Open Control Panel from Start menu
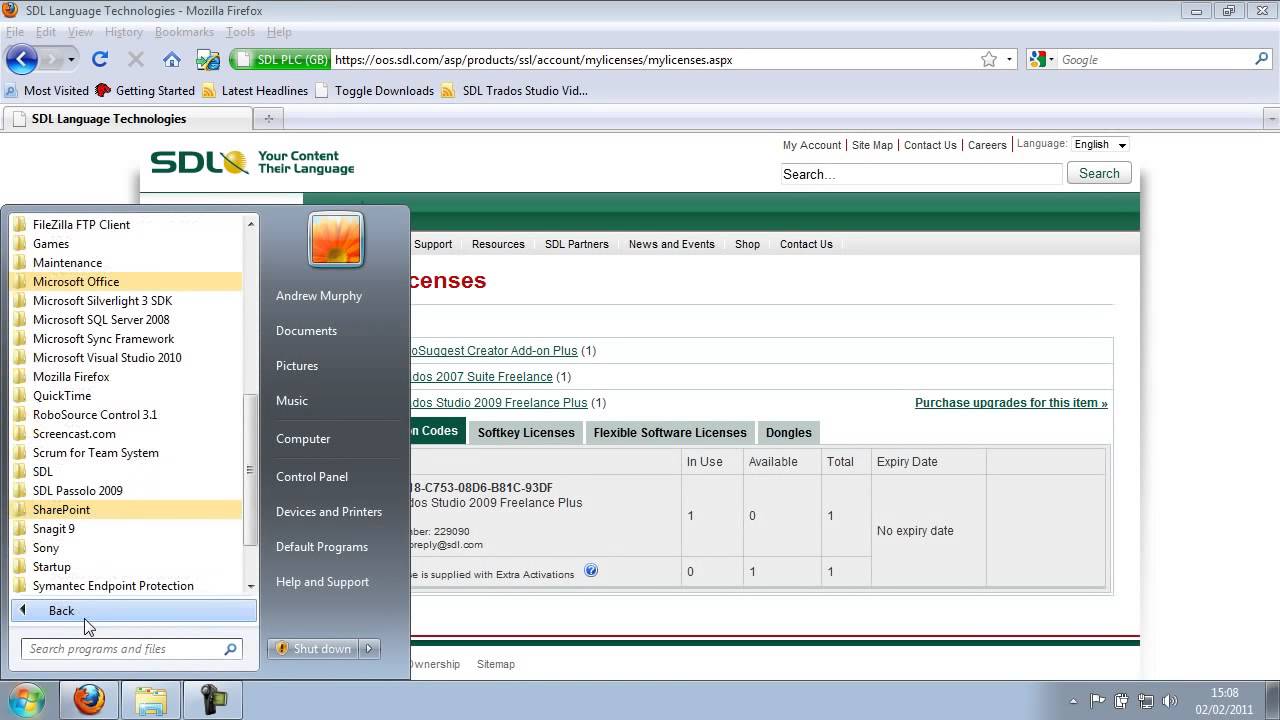1280x720 pixels. pyautogui.click(x=312, y=477)
